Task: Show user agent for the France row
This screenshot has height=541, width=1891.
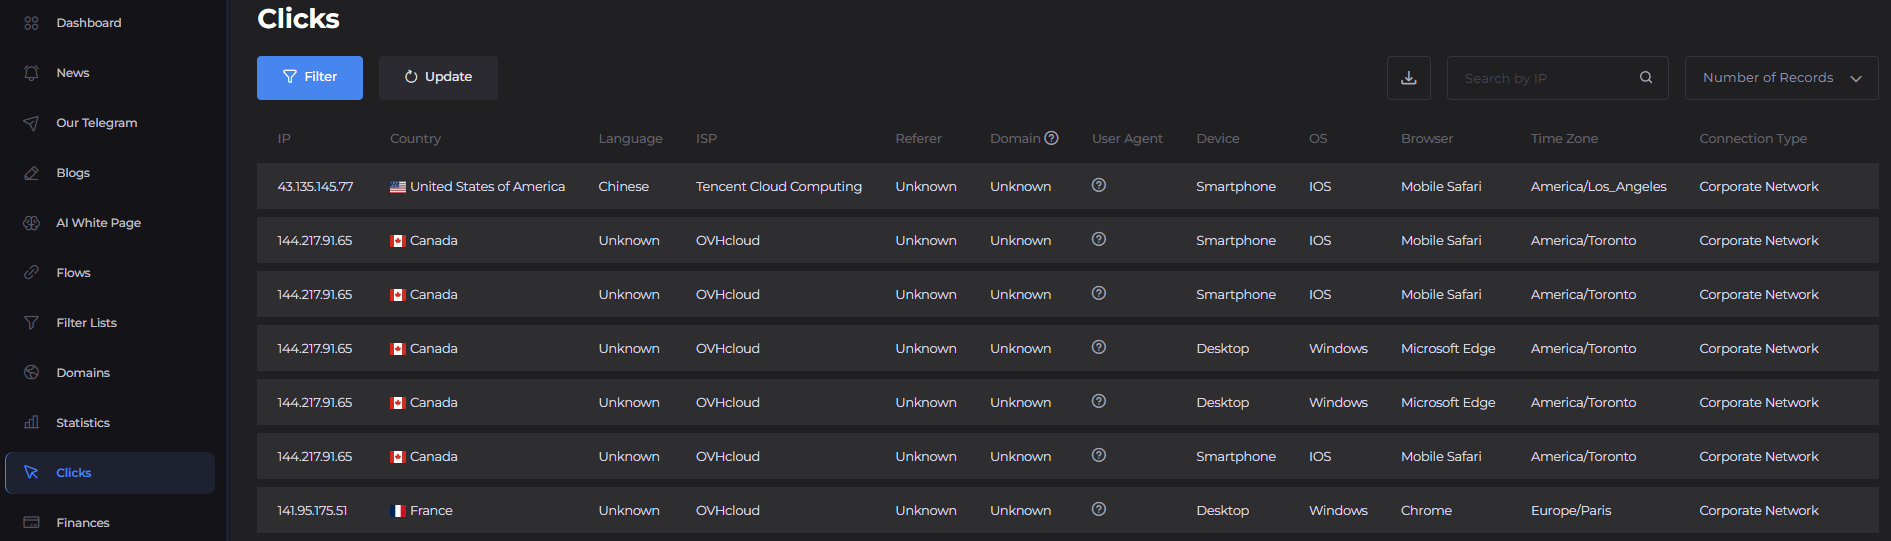Action: point(1098,509)
